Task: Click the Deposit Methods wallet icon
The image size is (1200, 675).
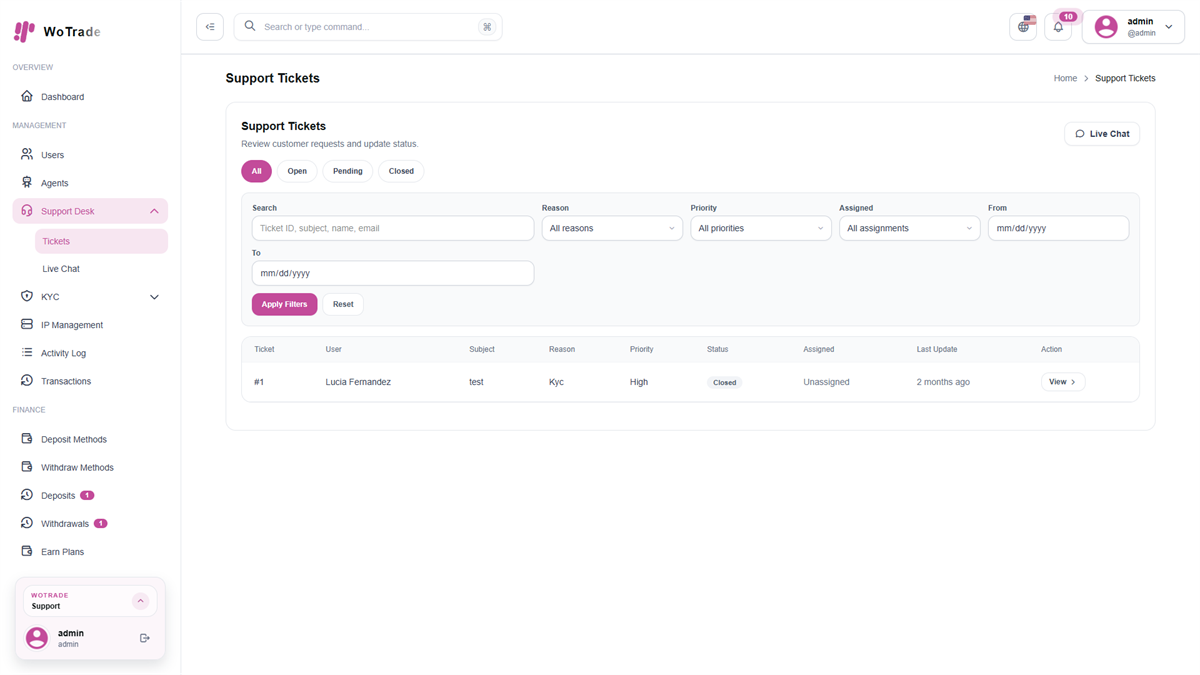Action: 27,438
